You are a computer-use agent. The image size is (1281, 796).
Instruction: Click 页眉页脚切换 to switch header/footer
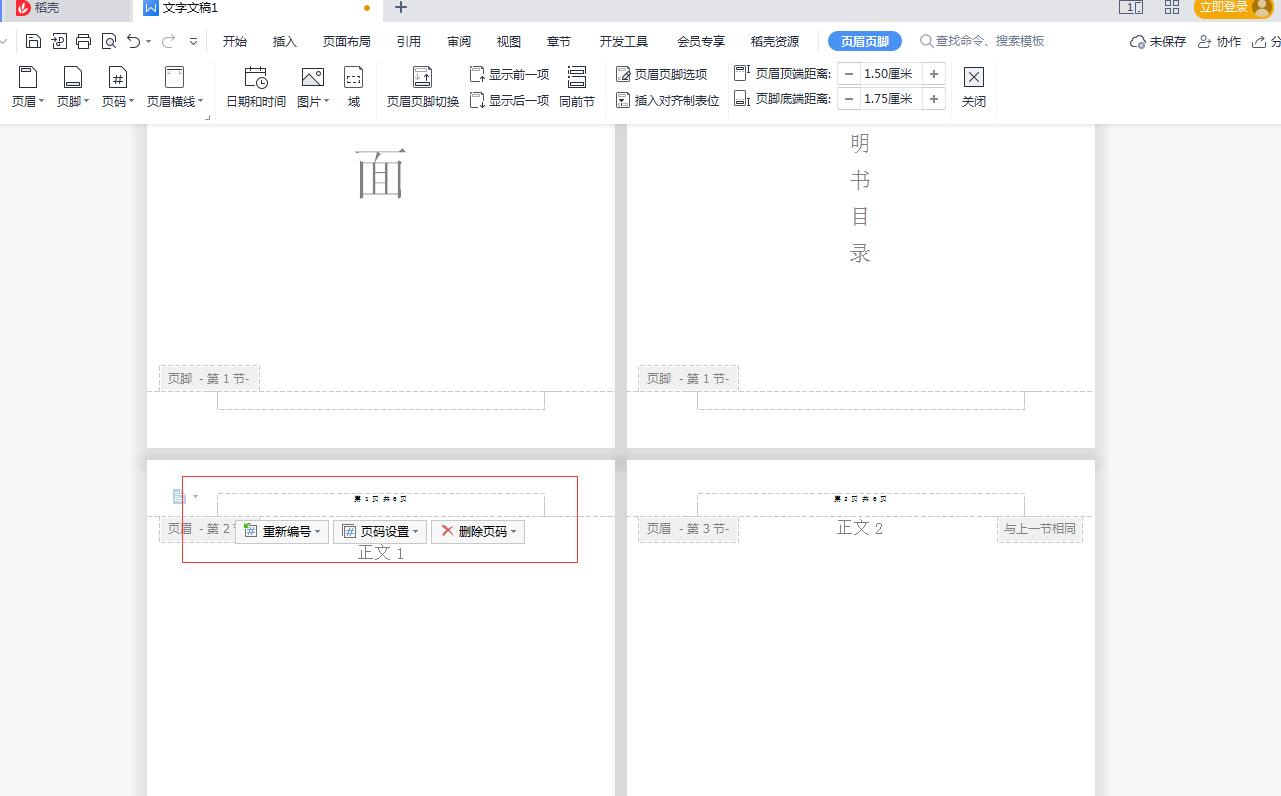coord(422,88)
